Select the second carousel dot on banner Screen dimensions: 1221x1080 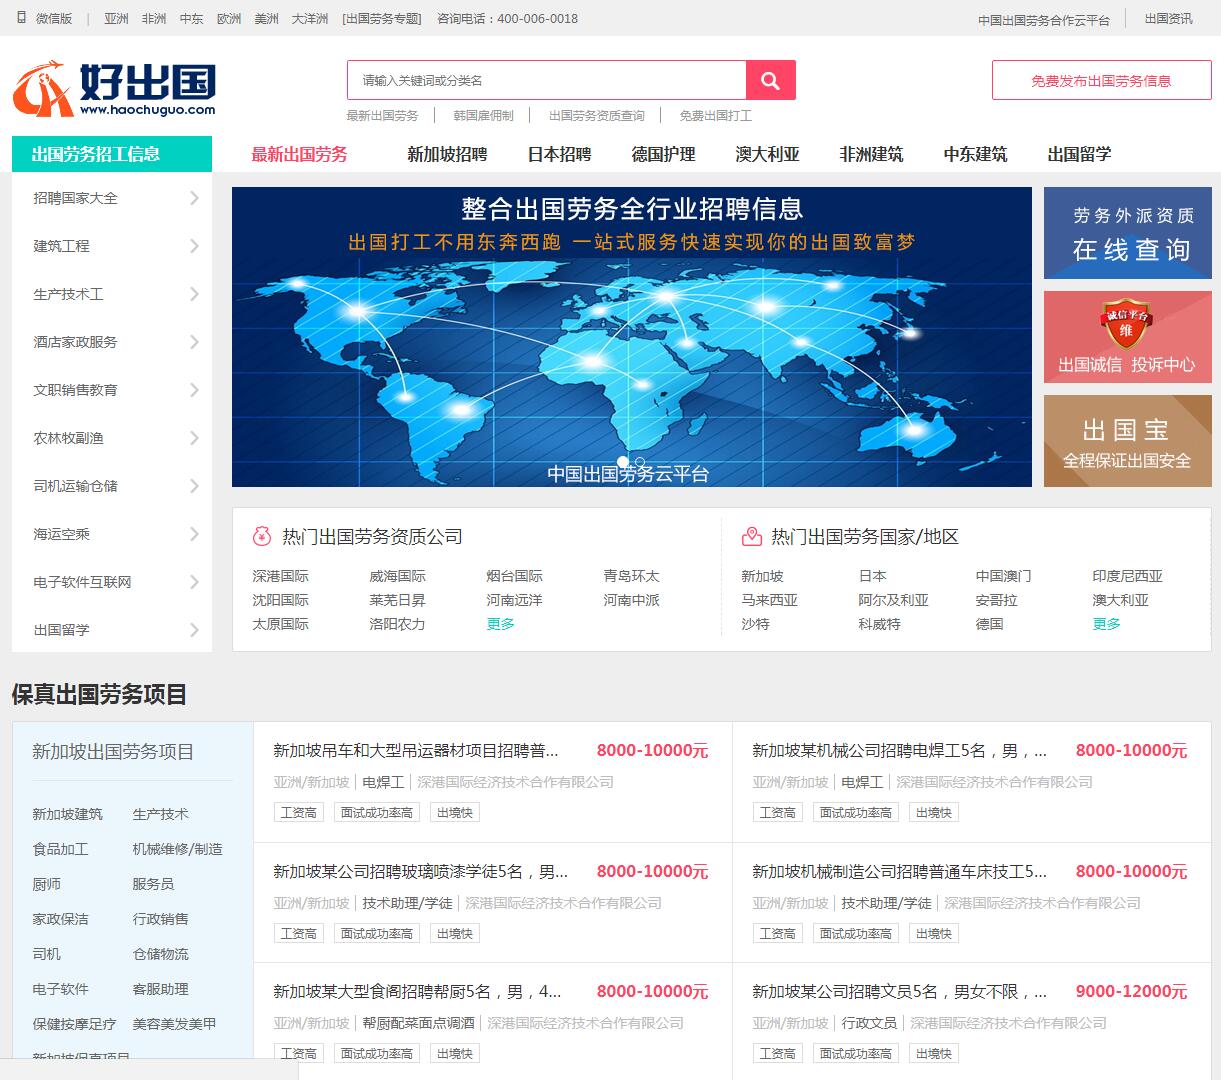click(640, 462)
